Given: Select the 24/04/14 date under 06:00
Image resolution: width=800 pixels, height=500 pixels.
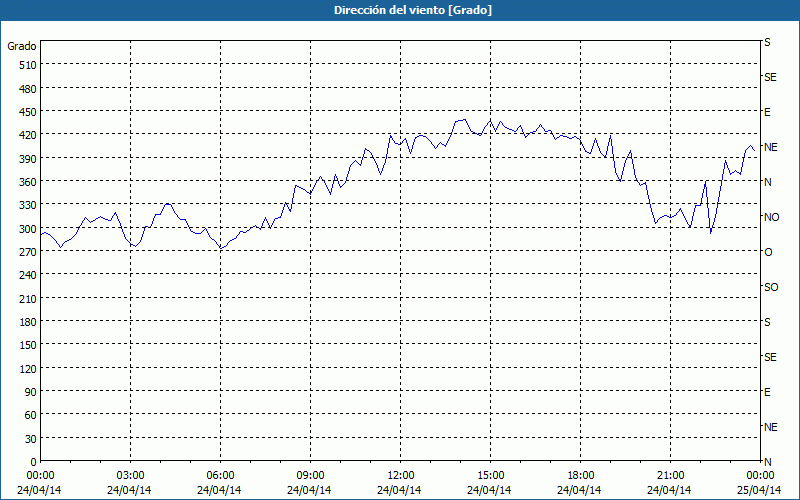Looking at the screenshot, I should (x=219, y=490).
